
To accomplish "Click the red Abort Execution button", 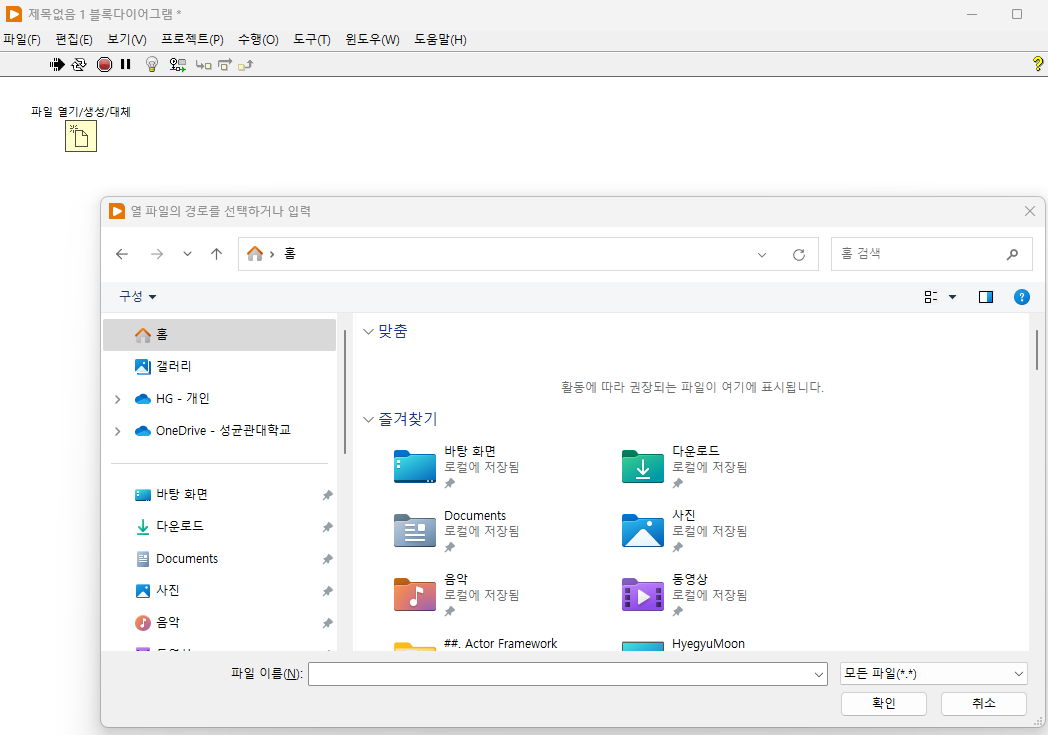I will 104,64.
